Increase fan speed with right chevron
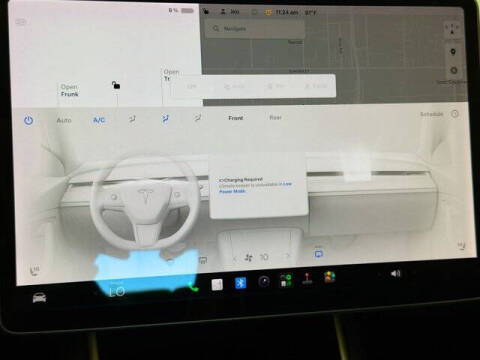The height and width of the screenshot is (360, 480). point(288,256)
